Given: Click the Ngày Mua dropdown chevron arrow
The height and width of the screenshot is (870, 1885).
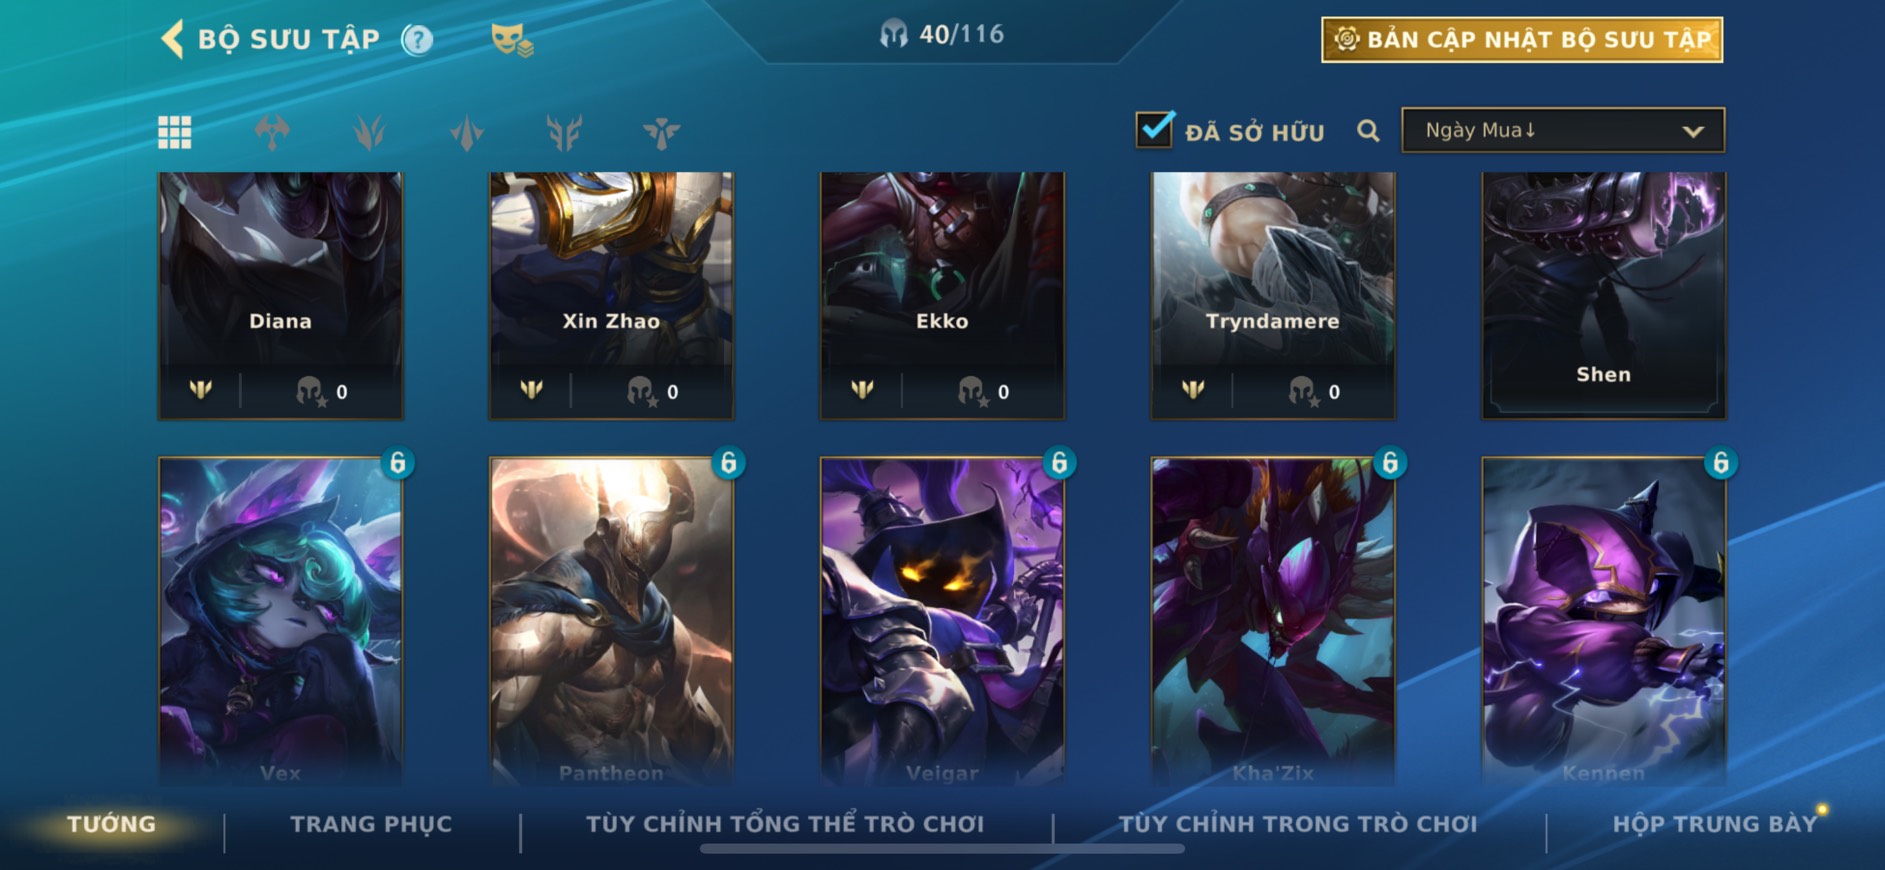Looking at the screenshot, I should (1692, 131).
